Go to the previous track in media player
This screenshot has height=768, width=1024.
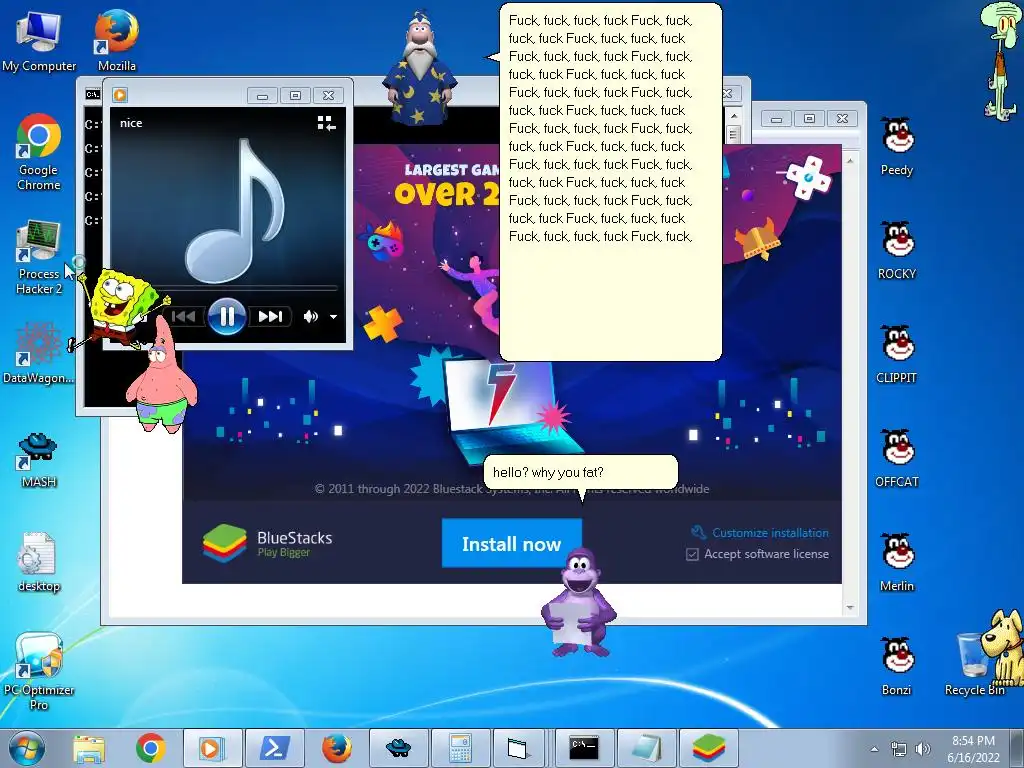click(x=184, y=317)
